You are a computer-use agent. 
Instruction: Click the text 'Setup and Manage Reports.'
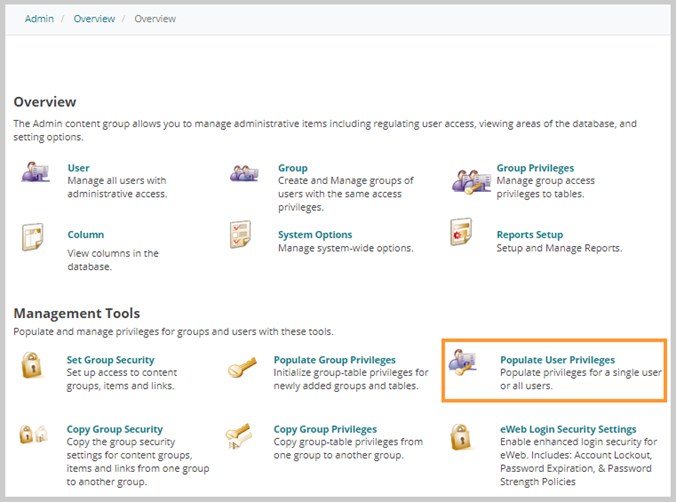click(x=559, y=248)
